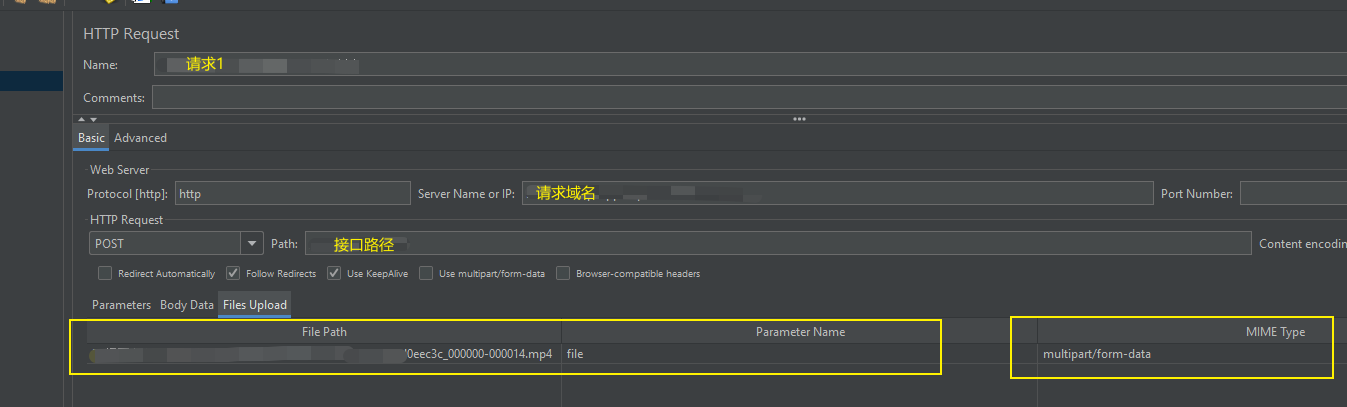Screen dimensions: 1347x407
Task: Uncheck the Follow Redirects checkbox
Action: [x=233, y=273]
